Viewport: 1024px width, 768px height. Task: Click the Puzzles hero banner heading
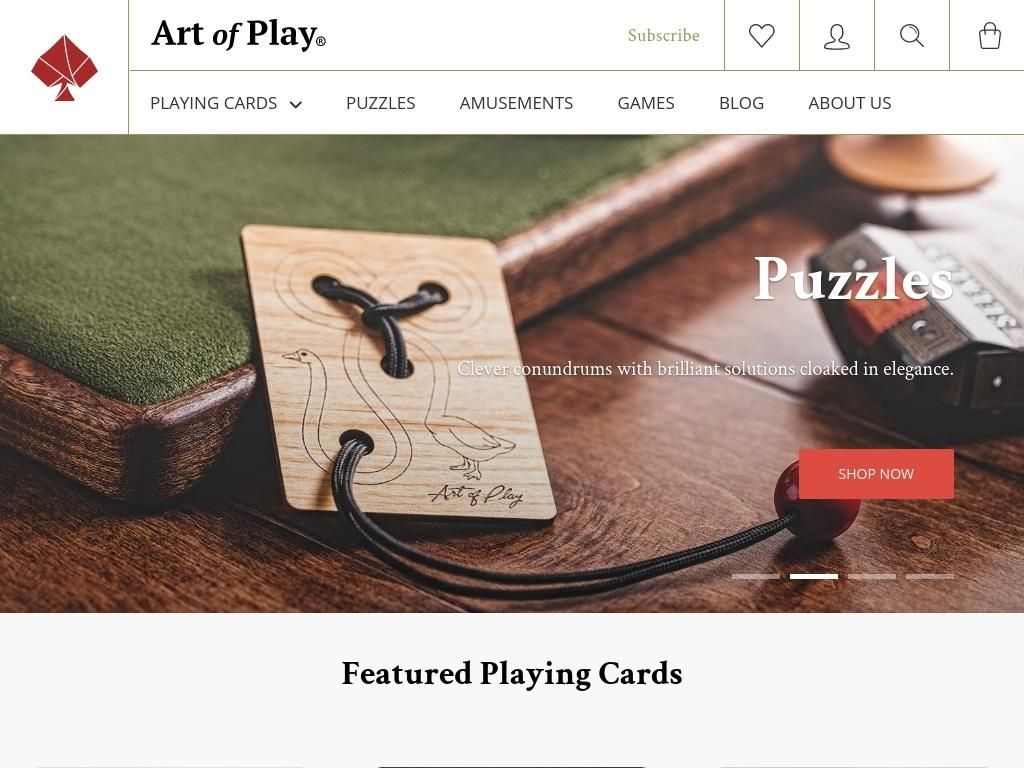point(854,279)
